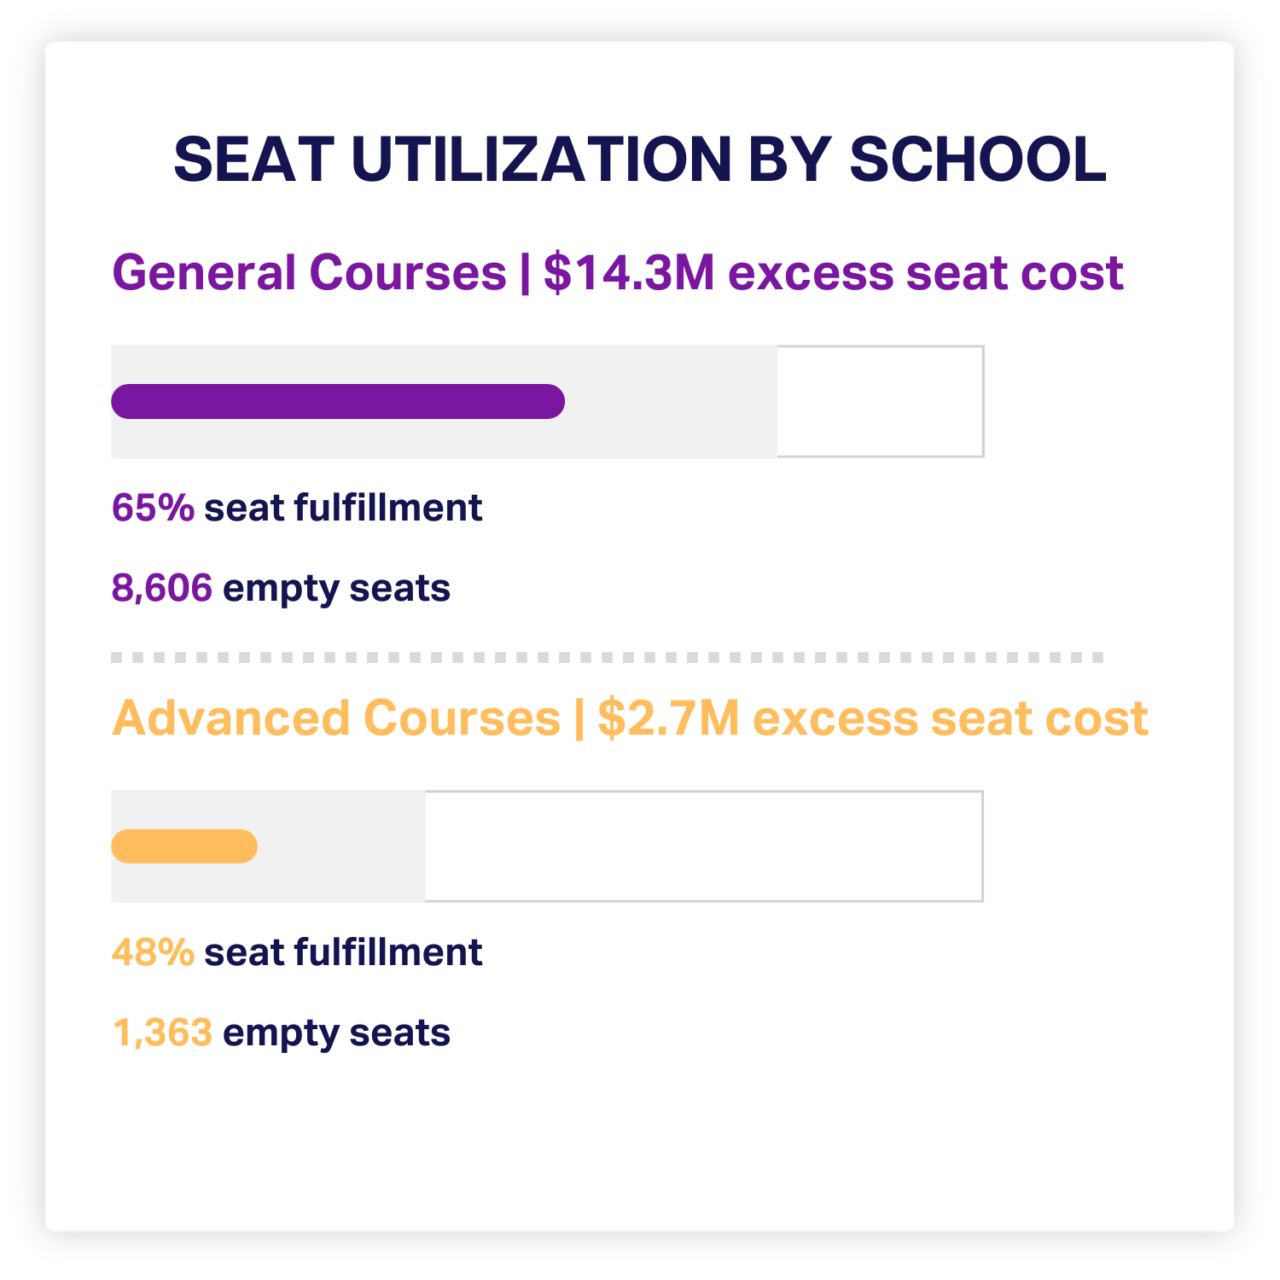Click the $14.3M excess seat cost label
This screenshot has width=1280, height=1280.
click(x=833, y=273)
